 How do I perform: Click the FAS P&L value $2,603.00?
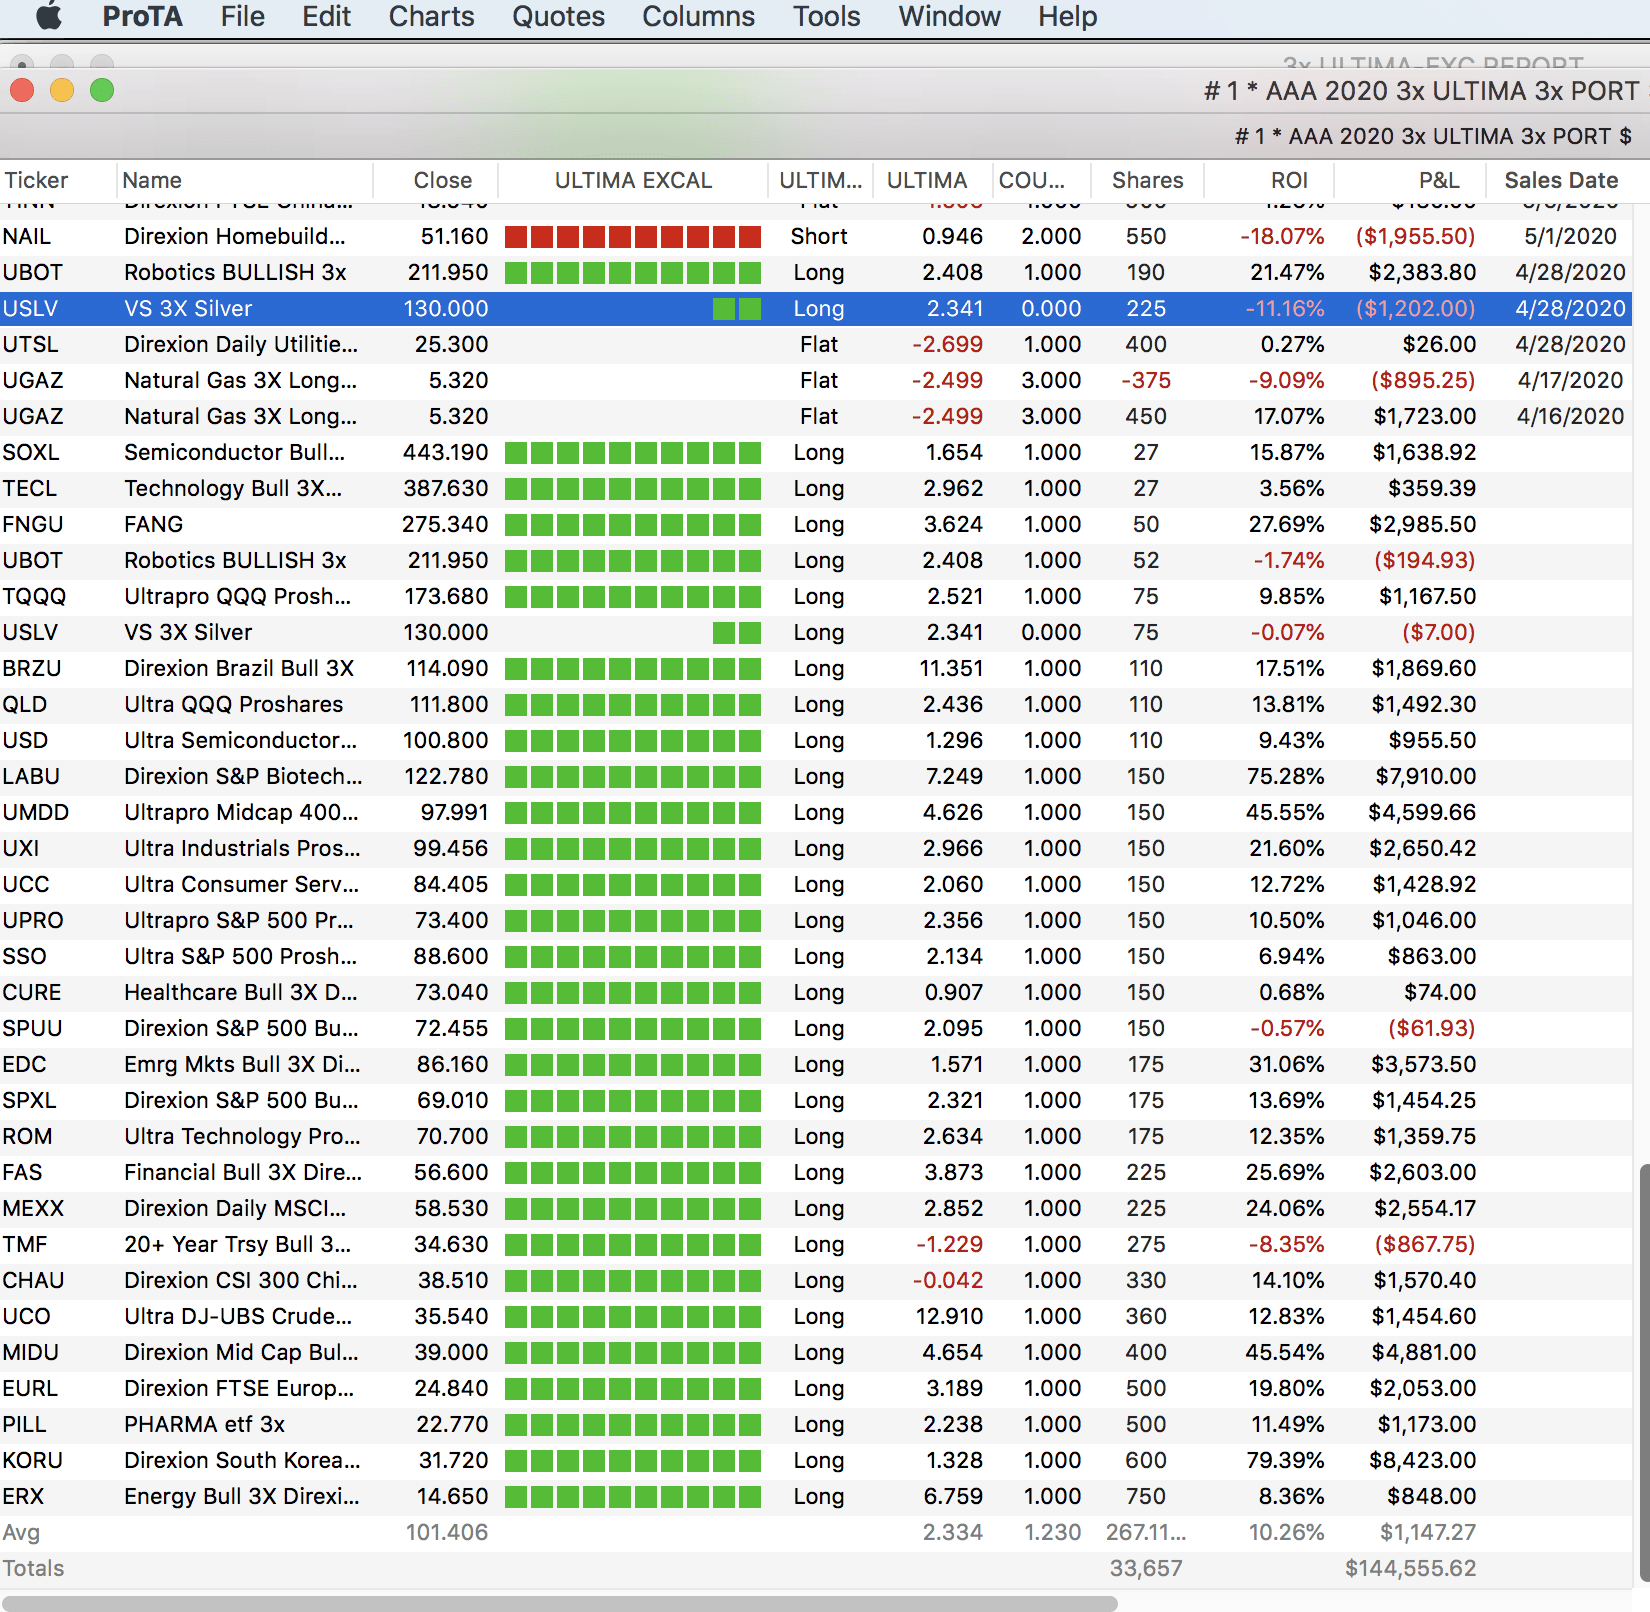click(1422, 1172)
